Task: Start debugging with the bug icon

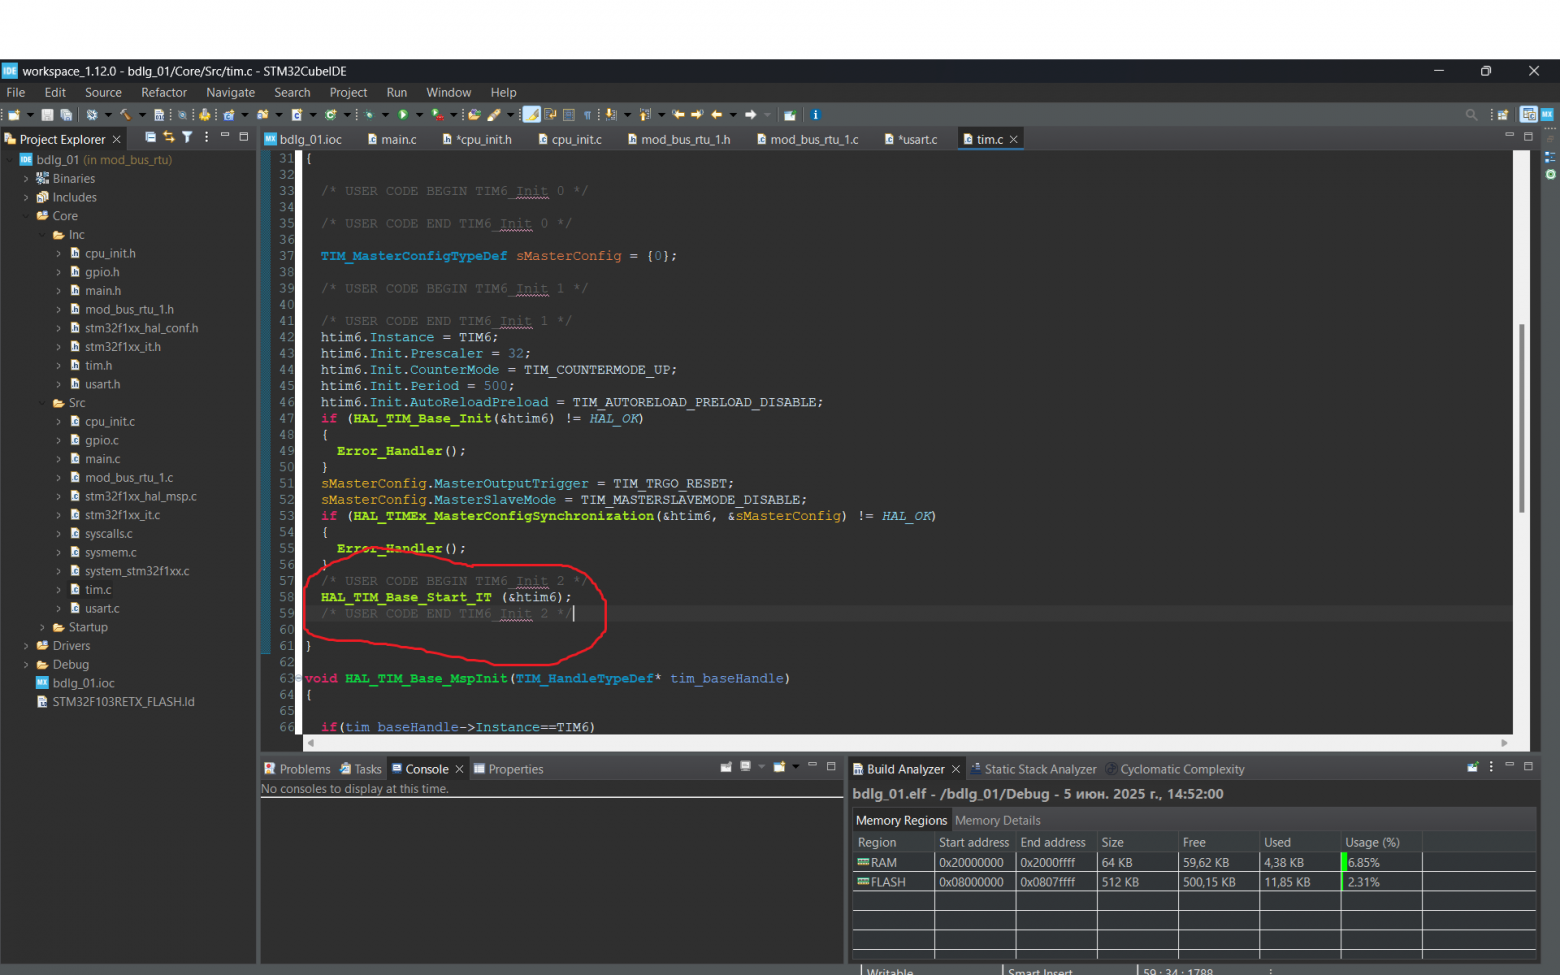Action: (x=368, y=115)
